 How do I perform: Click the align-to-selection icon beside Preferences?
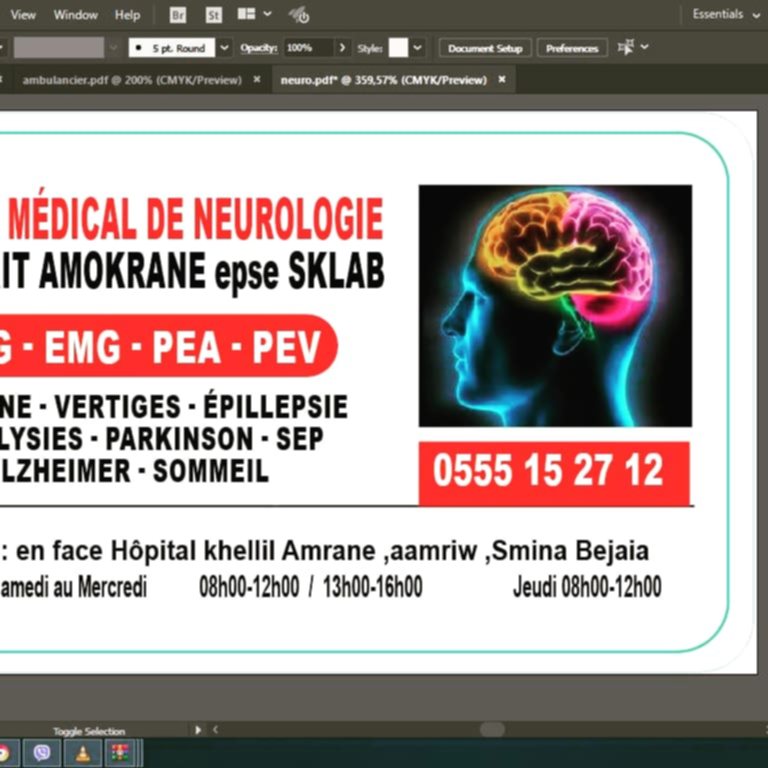(x=626, y=47)
